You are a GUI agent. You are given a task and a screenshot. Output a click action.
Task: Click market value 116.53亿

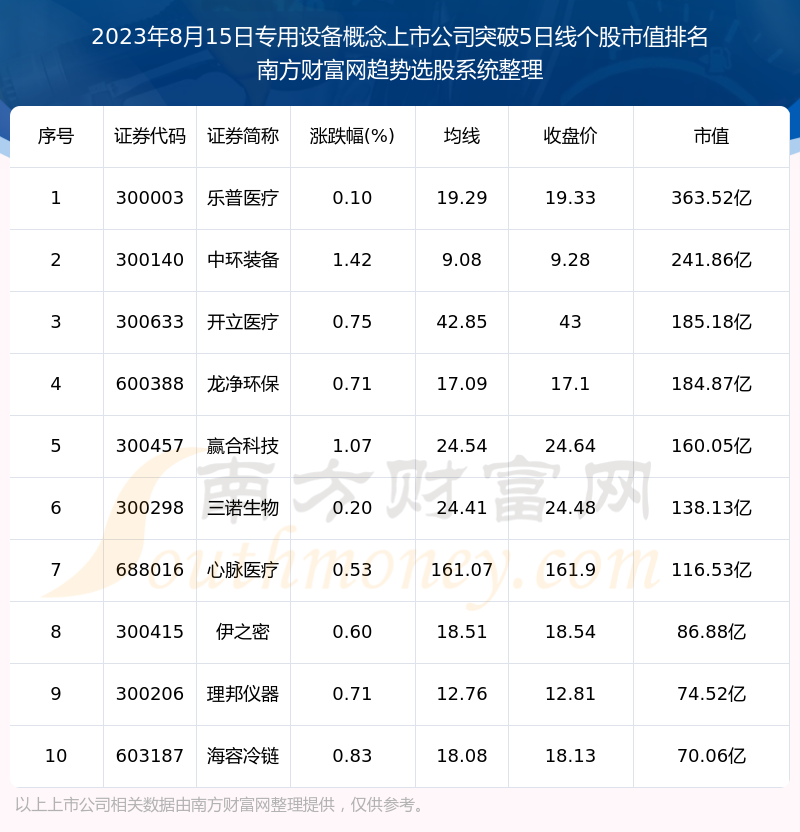coord(711,570)
